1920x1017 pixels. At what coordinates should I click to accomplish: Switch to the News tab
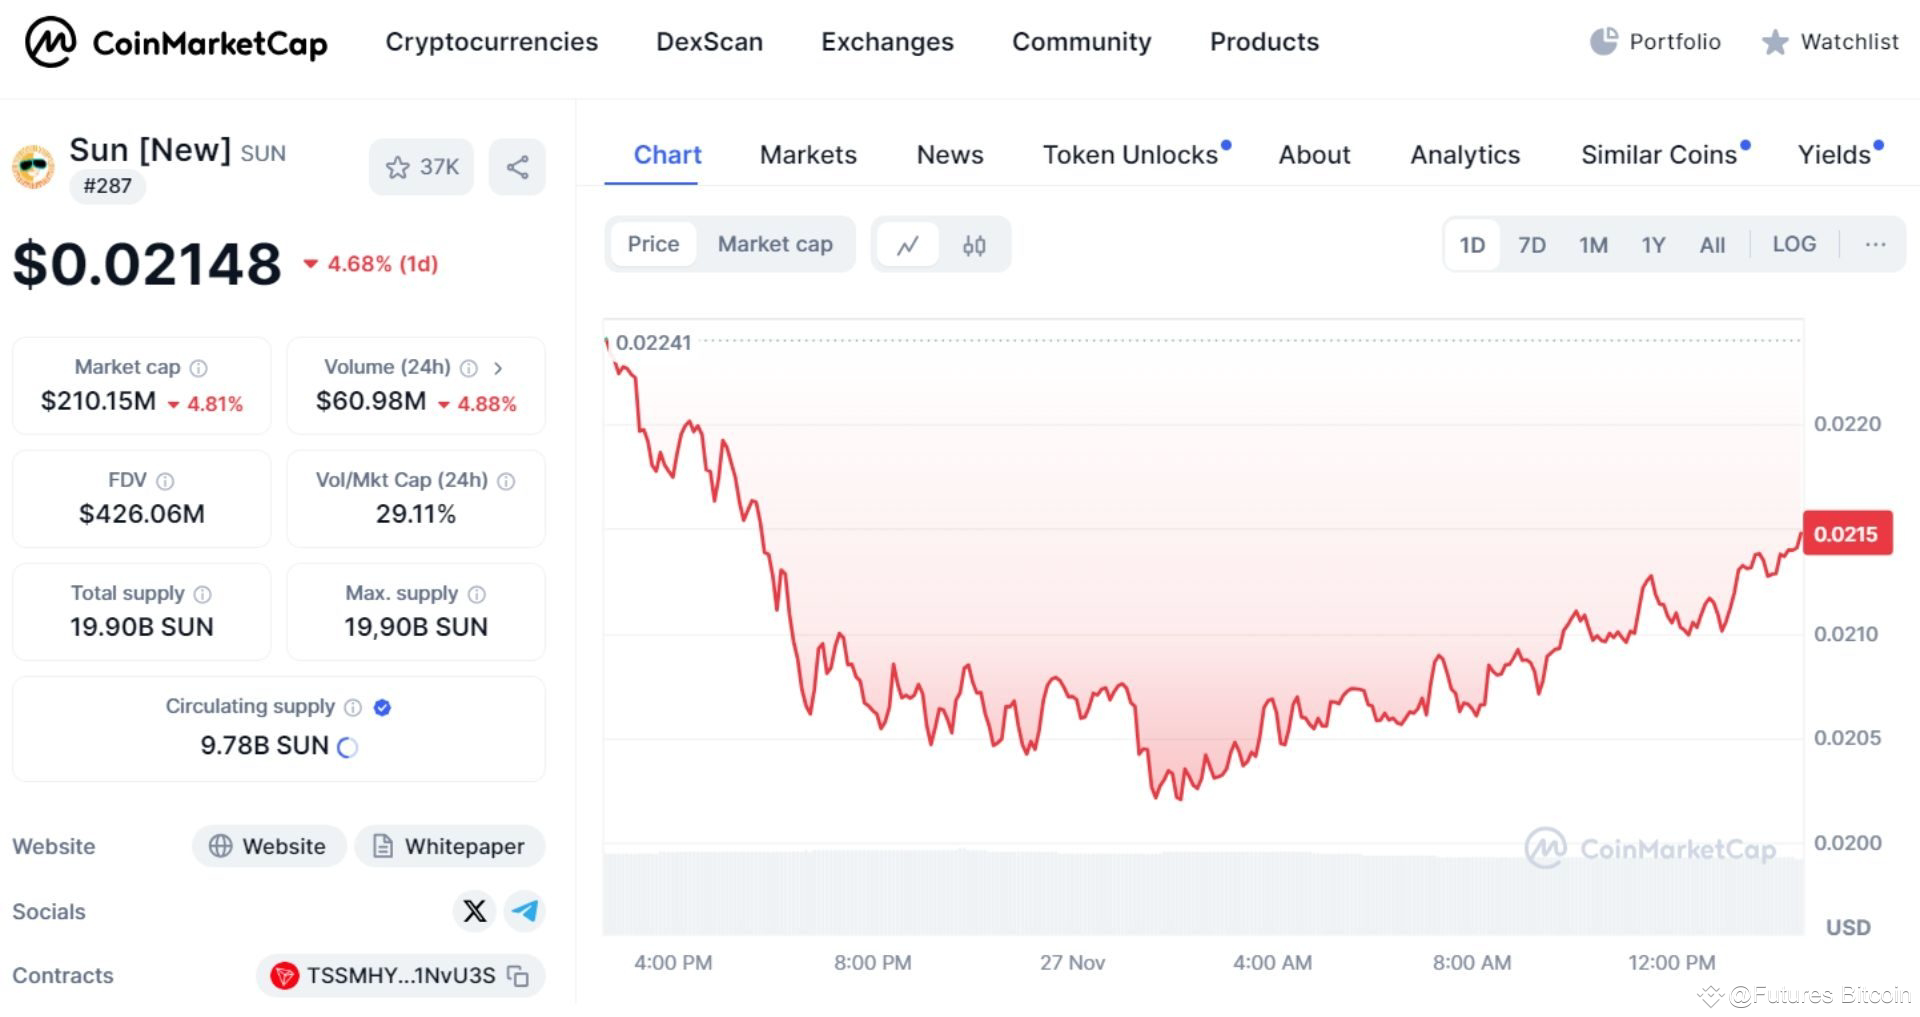[950, 155]
